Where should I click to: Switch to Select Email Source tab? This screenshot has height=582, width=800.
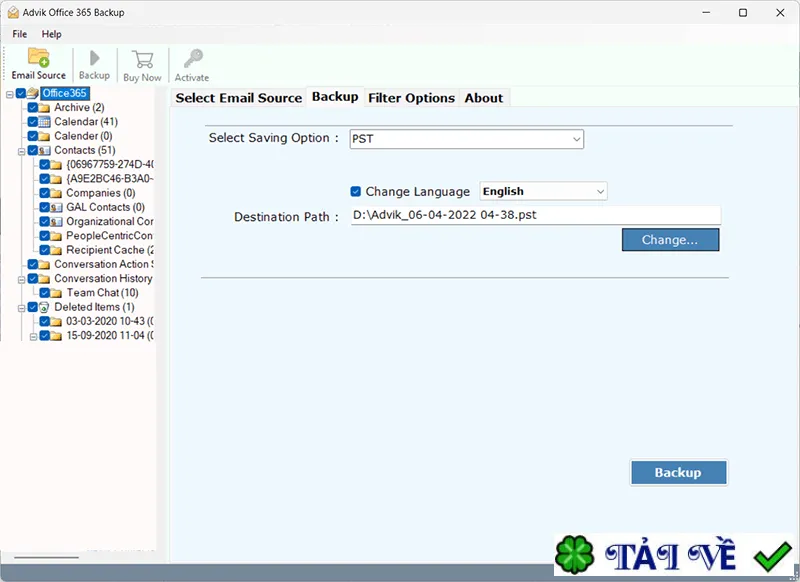click(239, 98)
